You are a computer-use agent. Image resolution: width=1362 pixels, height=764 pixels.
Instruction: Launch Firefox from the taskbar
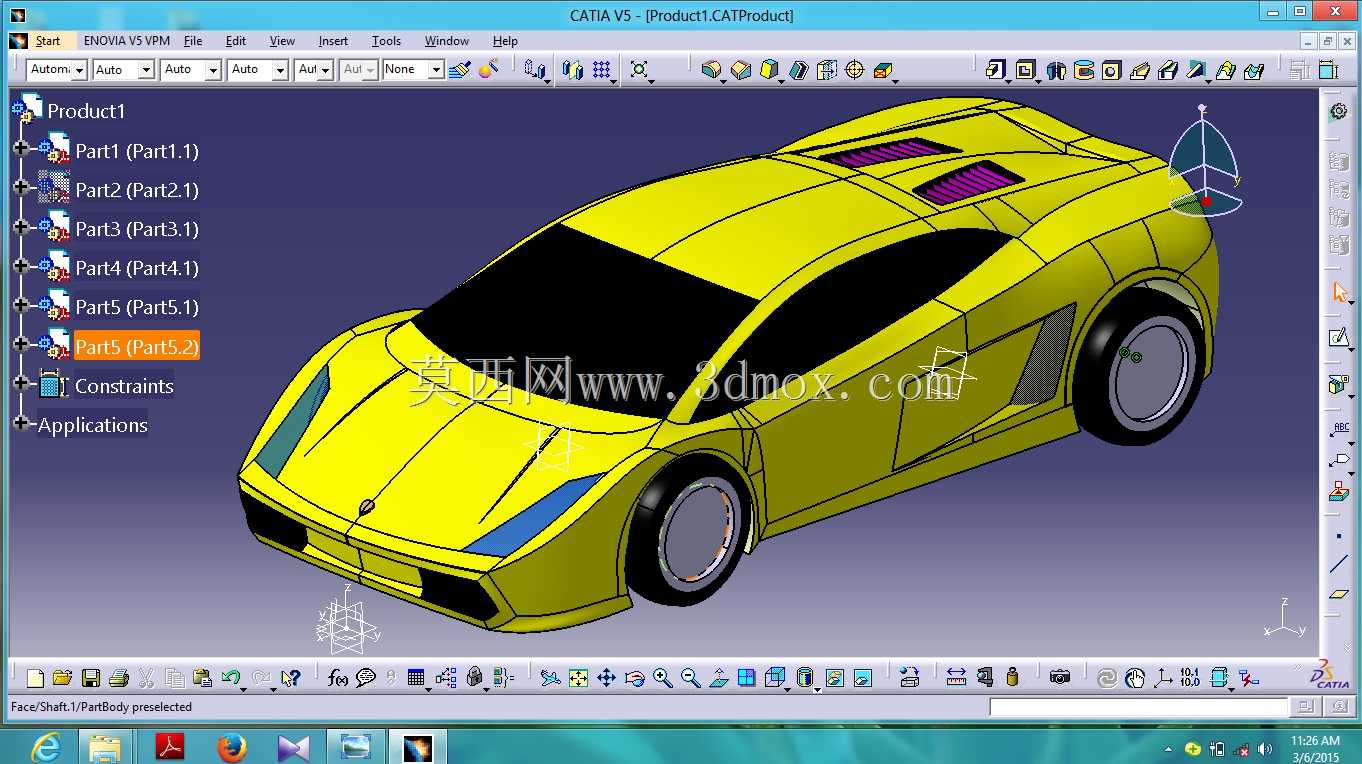[x=232, y=747]
